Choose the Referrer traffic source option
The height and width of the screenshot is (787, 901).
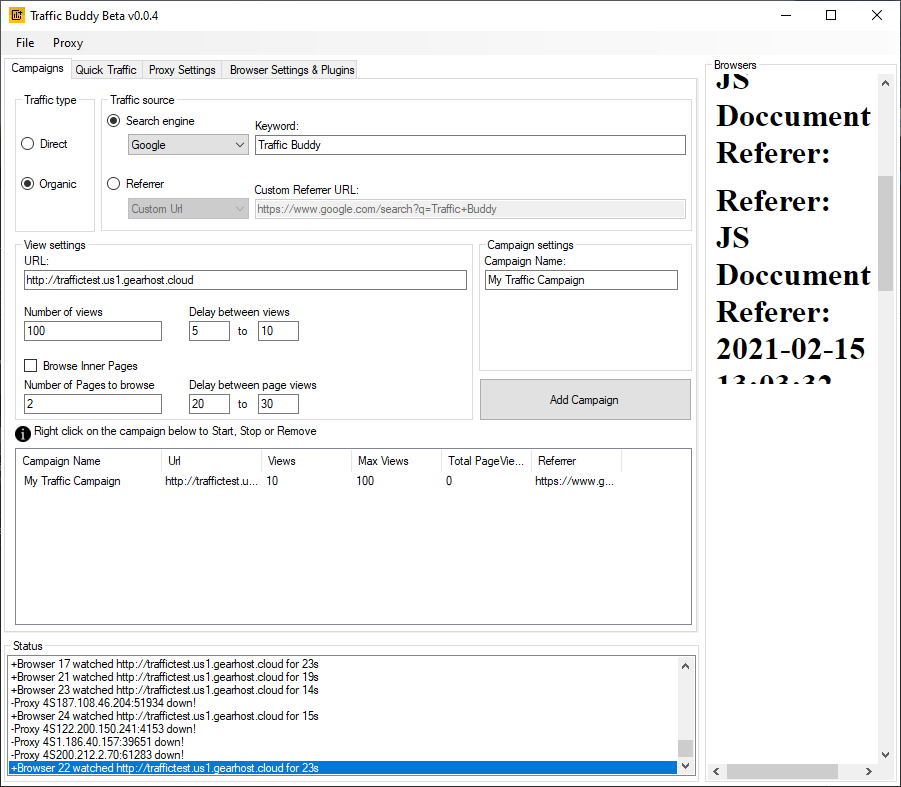coord(114,182)
